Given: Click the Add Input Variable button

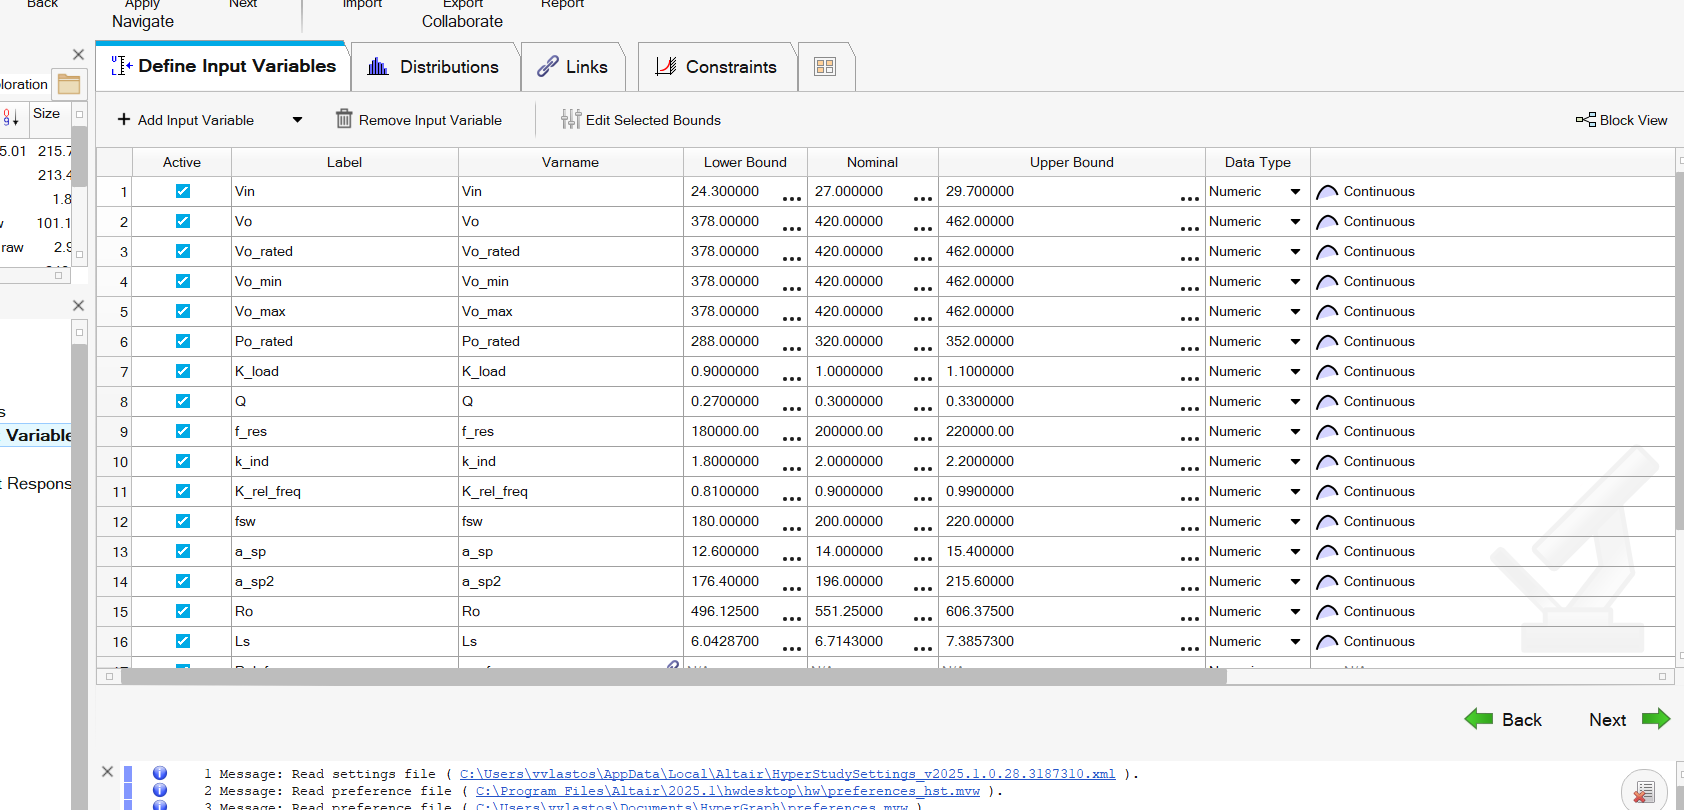Looking at the screenshot, I should click(x=186, y=120).
